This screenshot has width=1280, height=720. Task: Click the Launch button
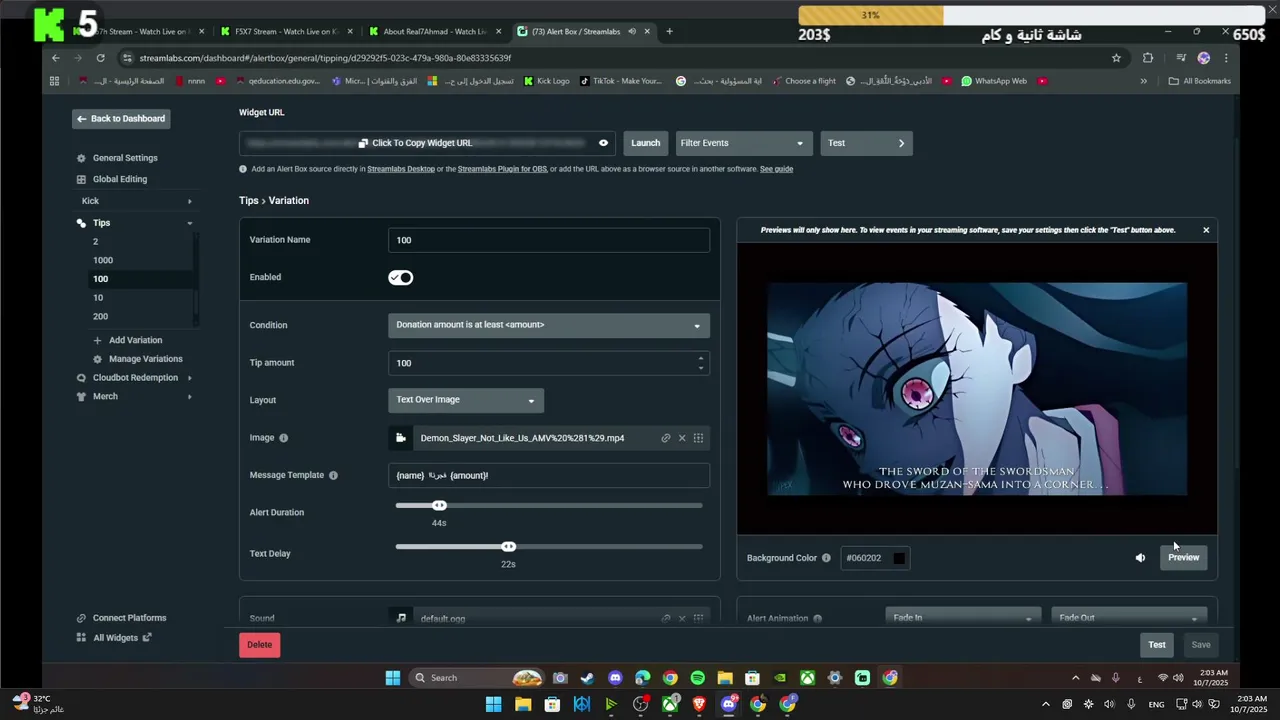coord(645,143)
